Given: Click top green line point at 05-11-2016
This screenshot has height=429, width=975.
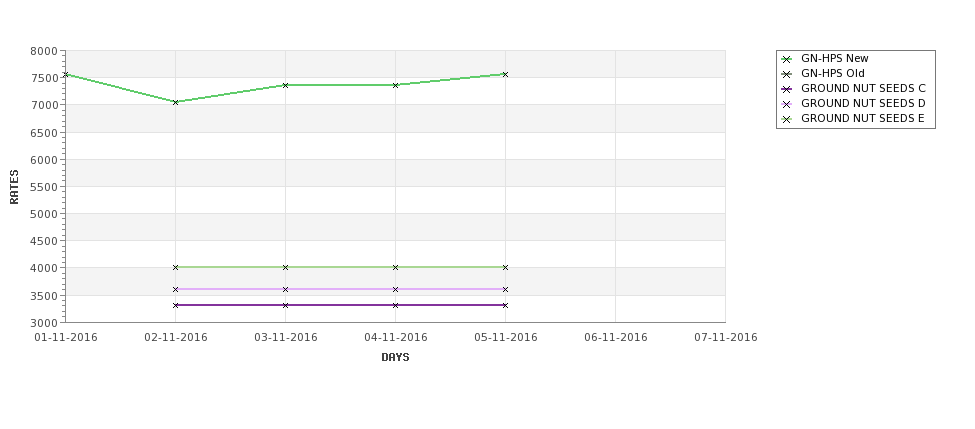Looking at the screenshot, I should point(505,75).
